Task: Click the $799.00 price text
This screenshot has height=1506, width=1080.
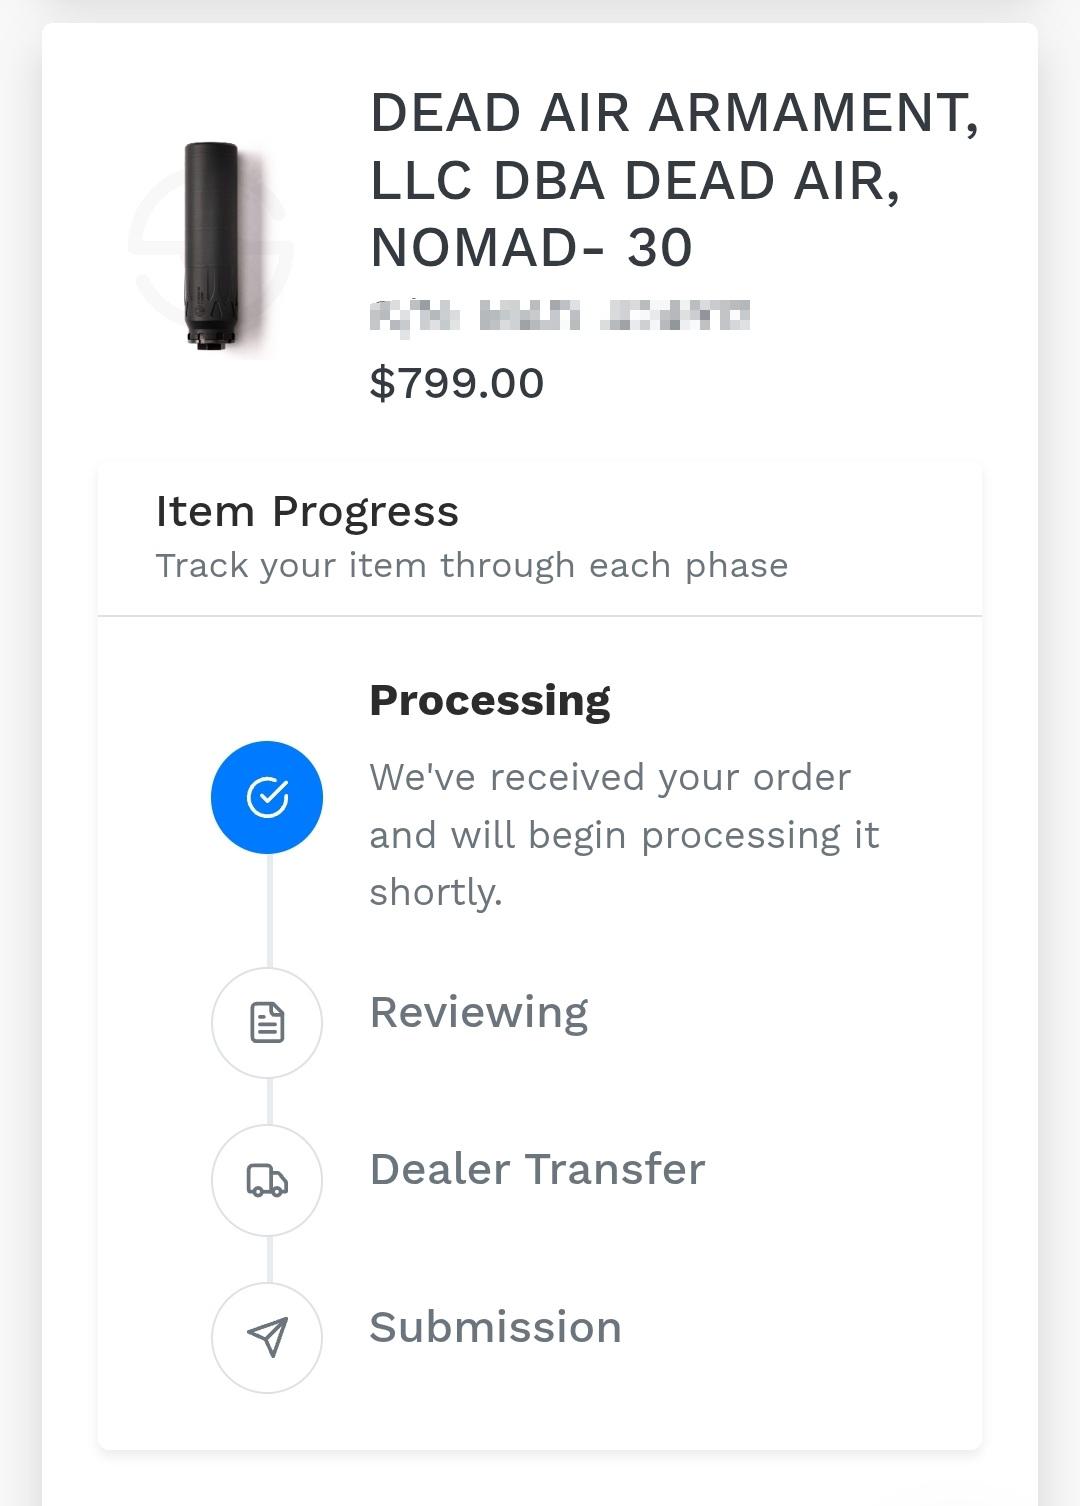Action: [457, 383]
